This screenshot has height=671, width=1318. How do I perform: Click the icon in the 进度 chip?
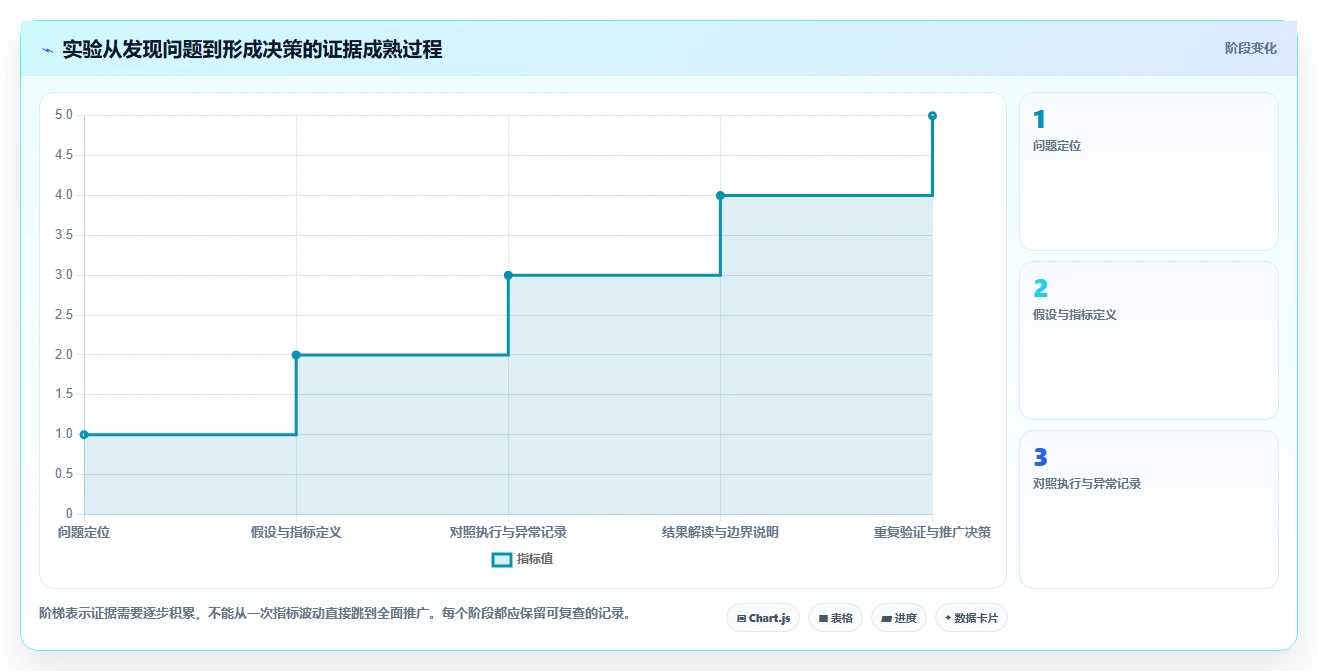pos(886,619)
